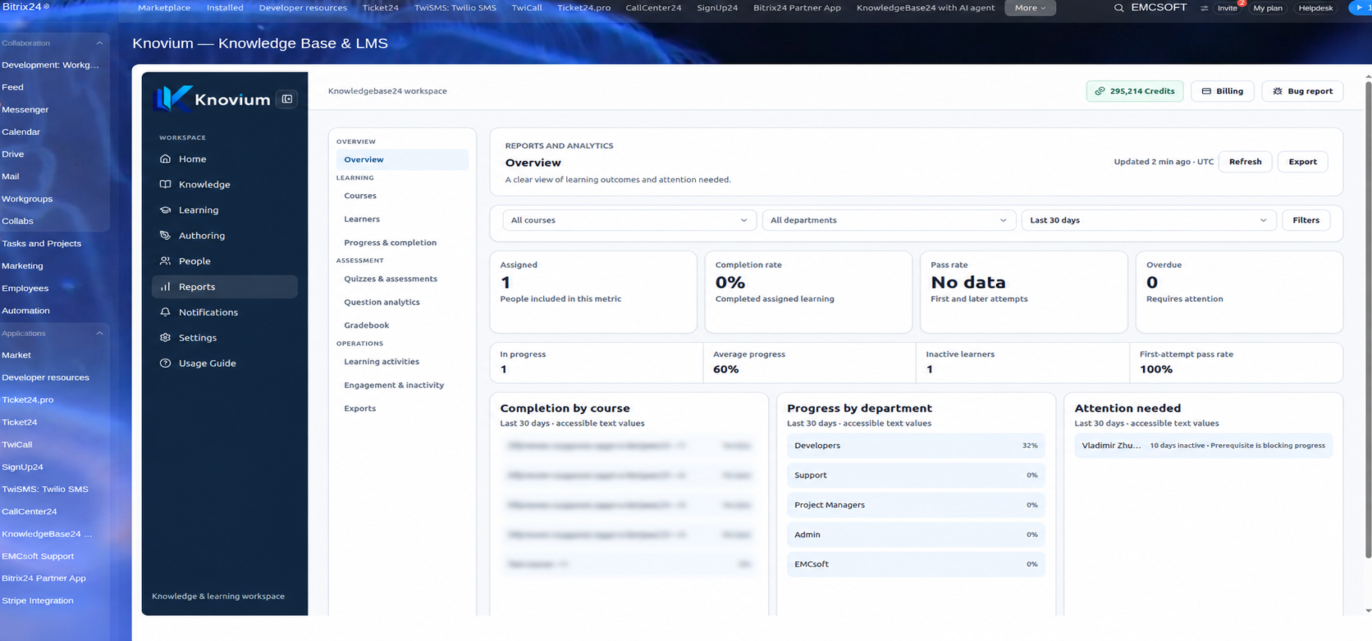Open Stripe Integration in sidebar
The height and width of the screenshot is (641, 1372).
point(38,601)
